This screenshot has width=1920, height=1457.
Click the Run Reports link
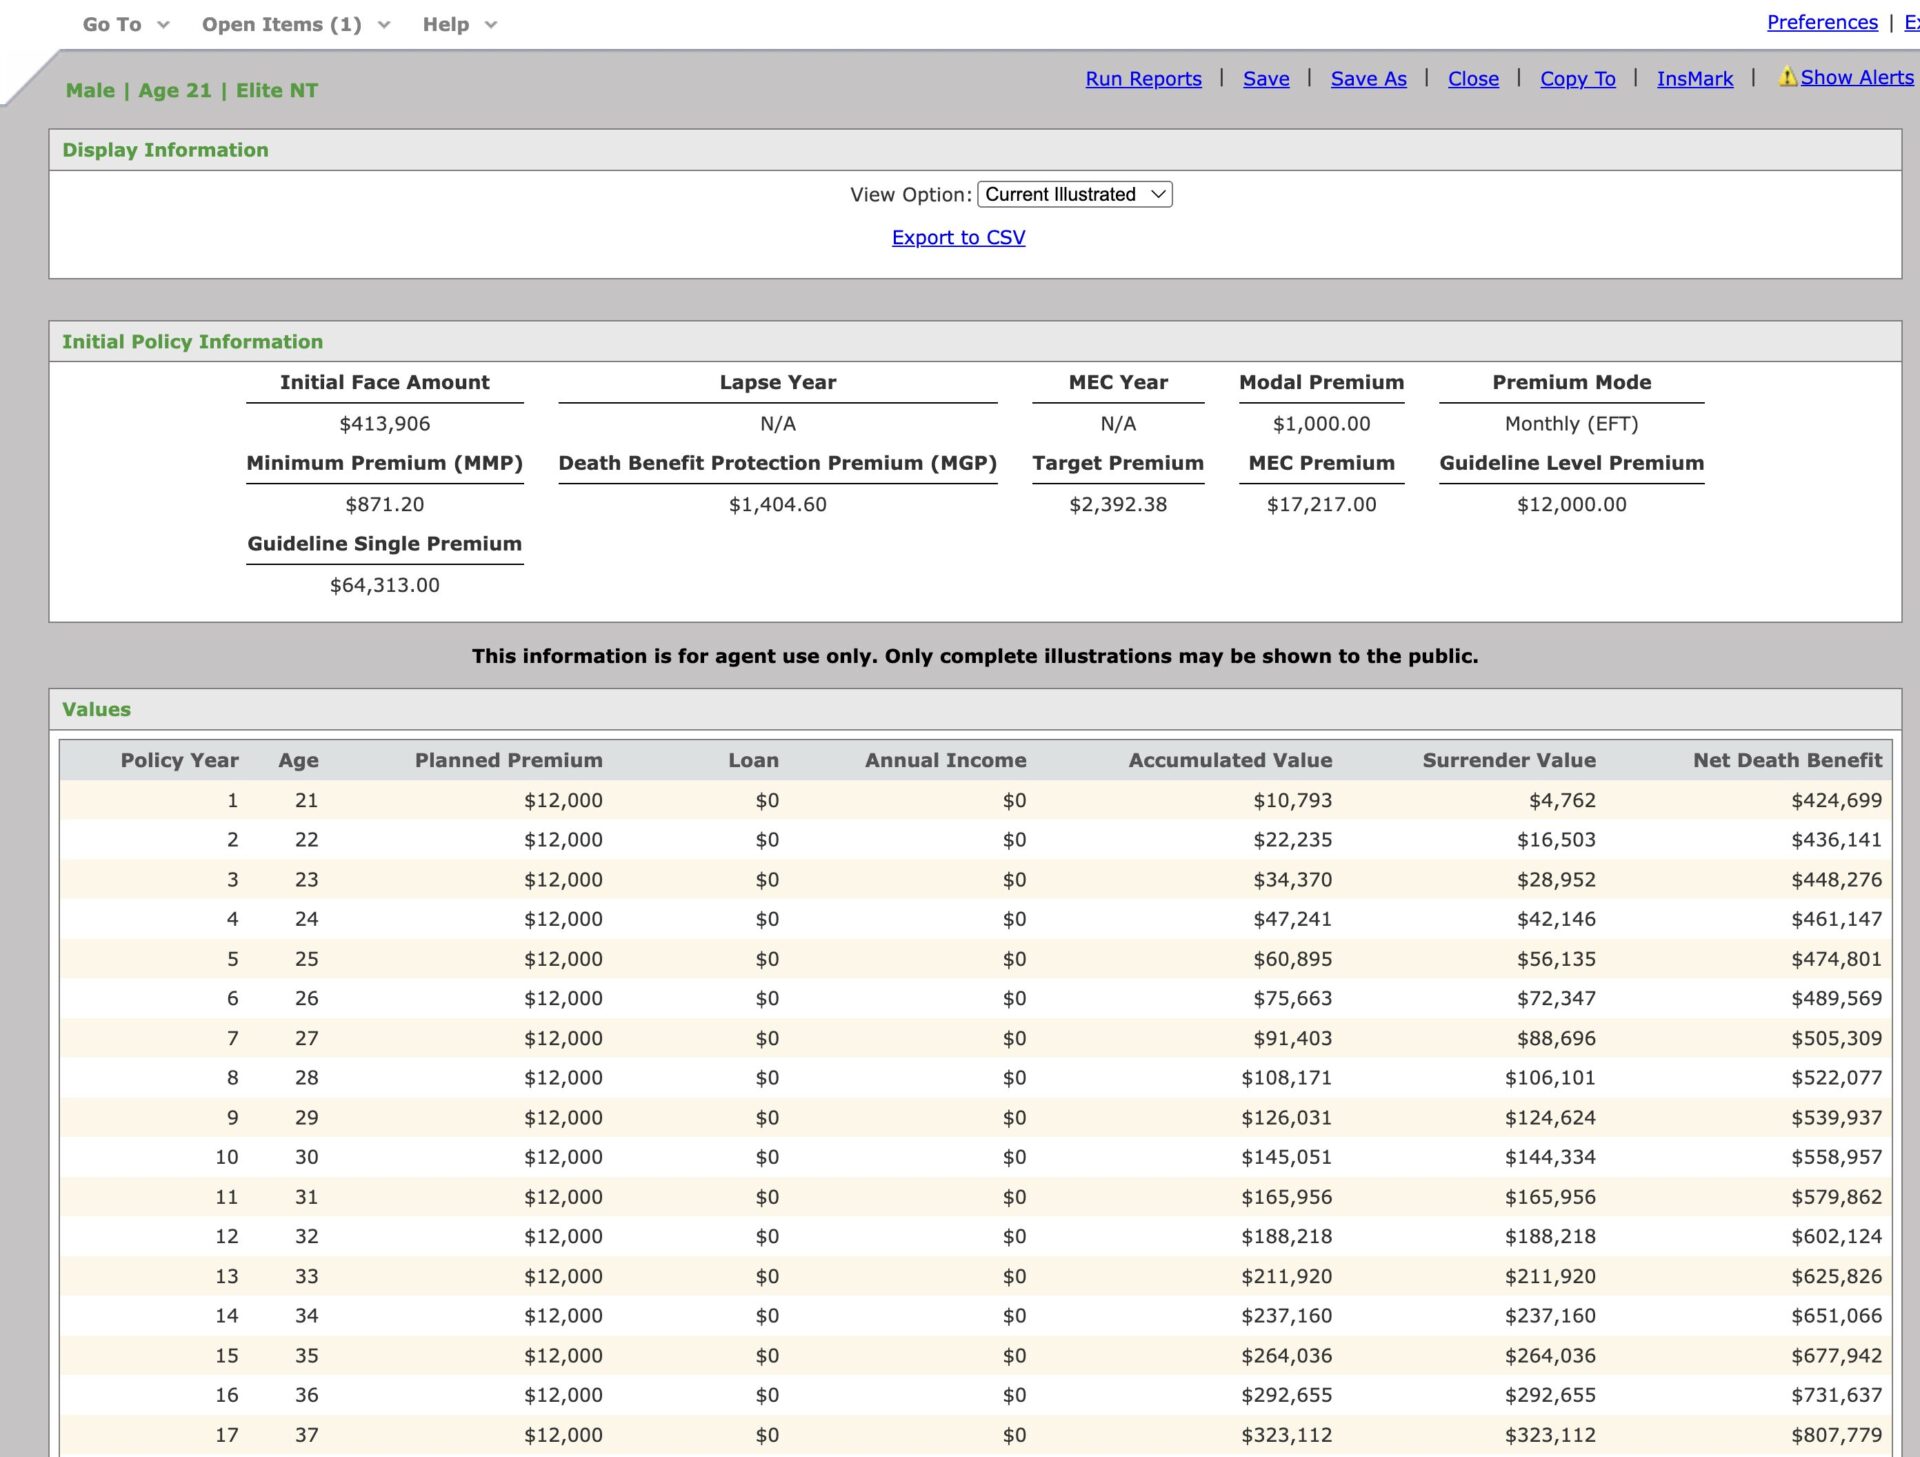point(1143,78)
